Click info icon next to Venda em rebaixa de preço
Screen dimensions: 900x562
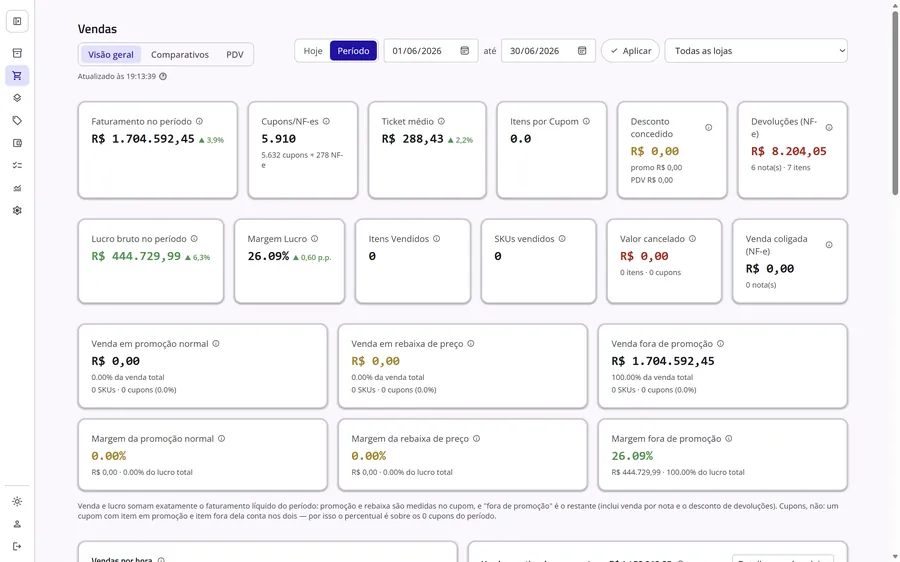click(471, 344)
